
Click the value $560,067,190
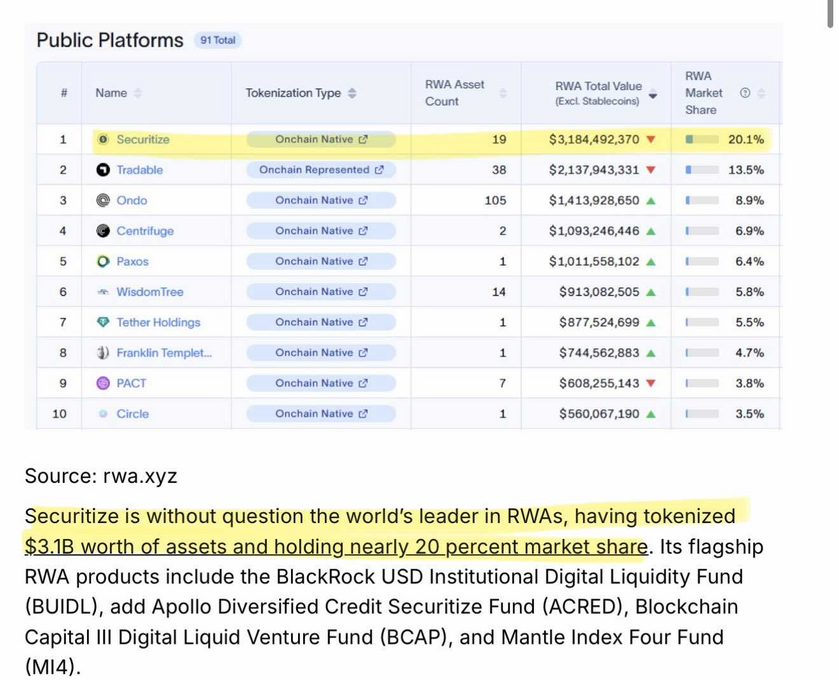(599, 414)
